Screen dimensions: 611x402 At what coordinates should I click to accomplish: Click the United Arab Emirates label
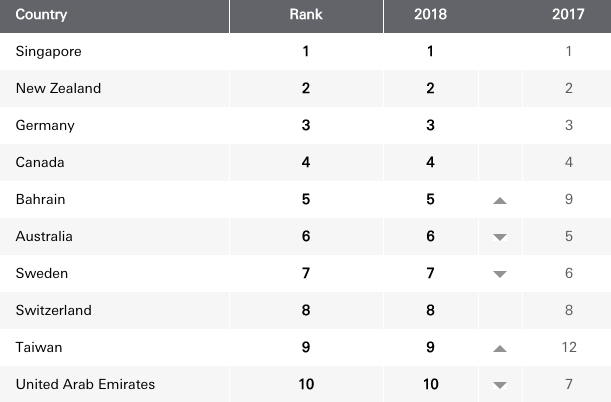85,384
